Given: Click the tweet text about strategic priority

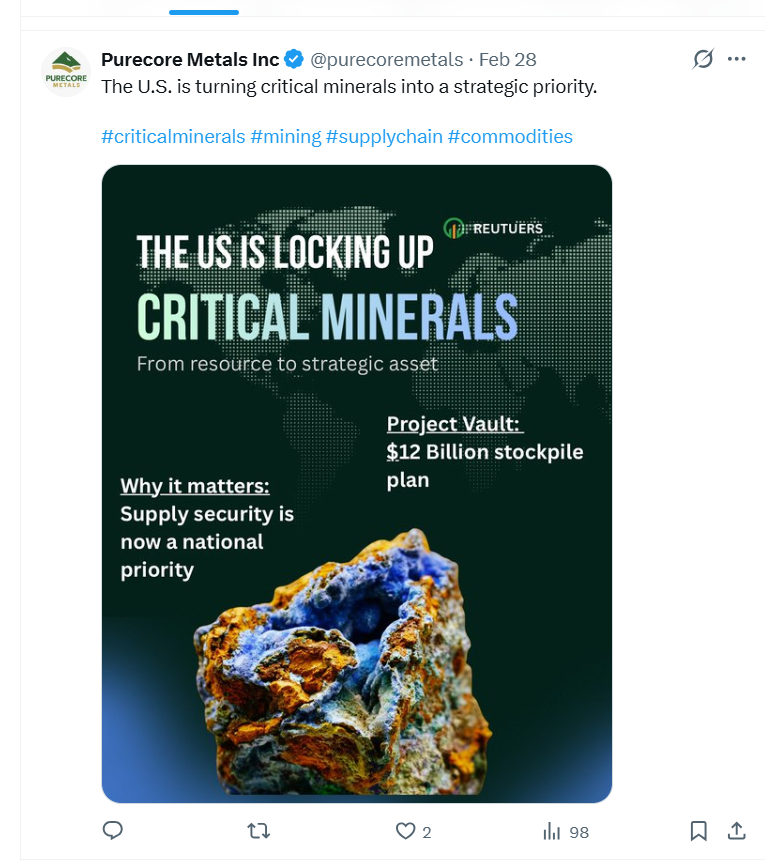Looking at the screenshot, I should coord(349,87).
